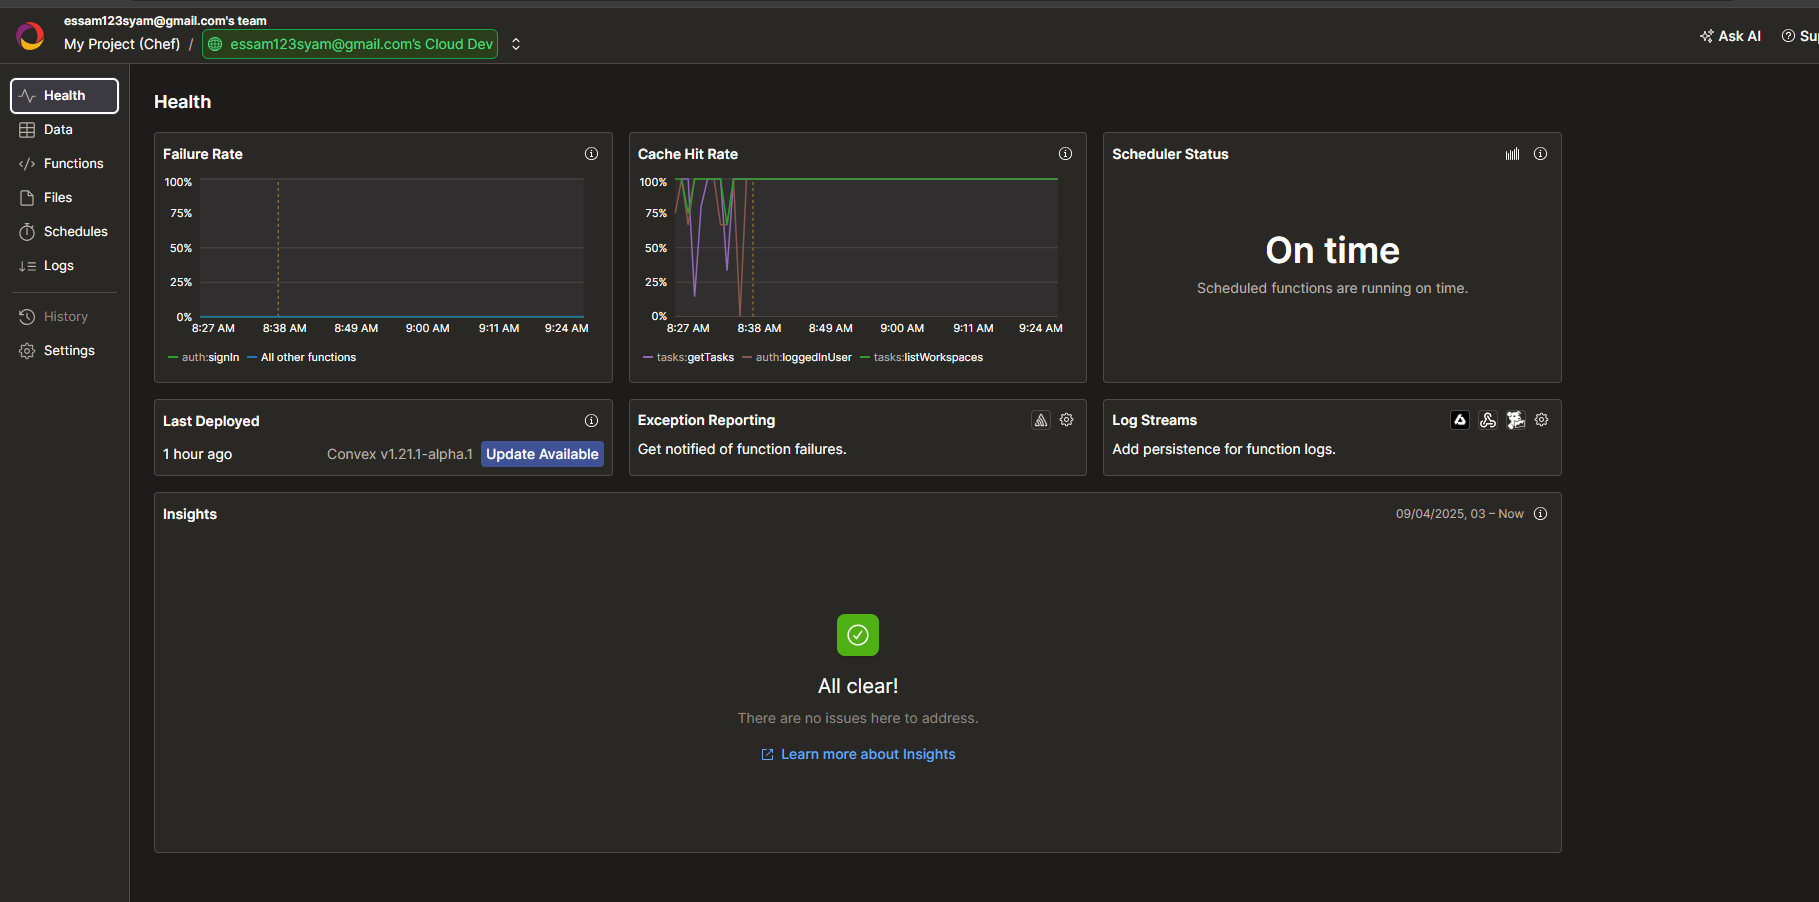Screen dimensions: 1819x902
Task: Click the Convex logo icon
Action: pyautogui.click(x=31, y=36)
